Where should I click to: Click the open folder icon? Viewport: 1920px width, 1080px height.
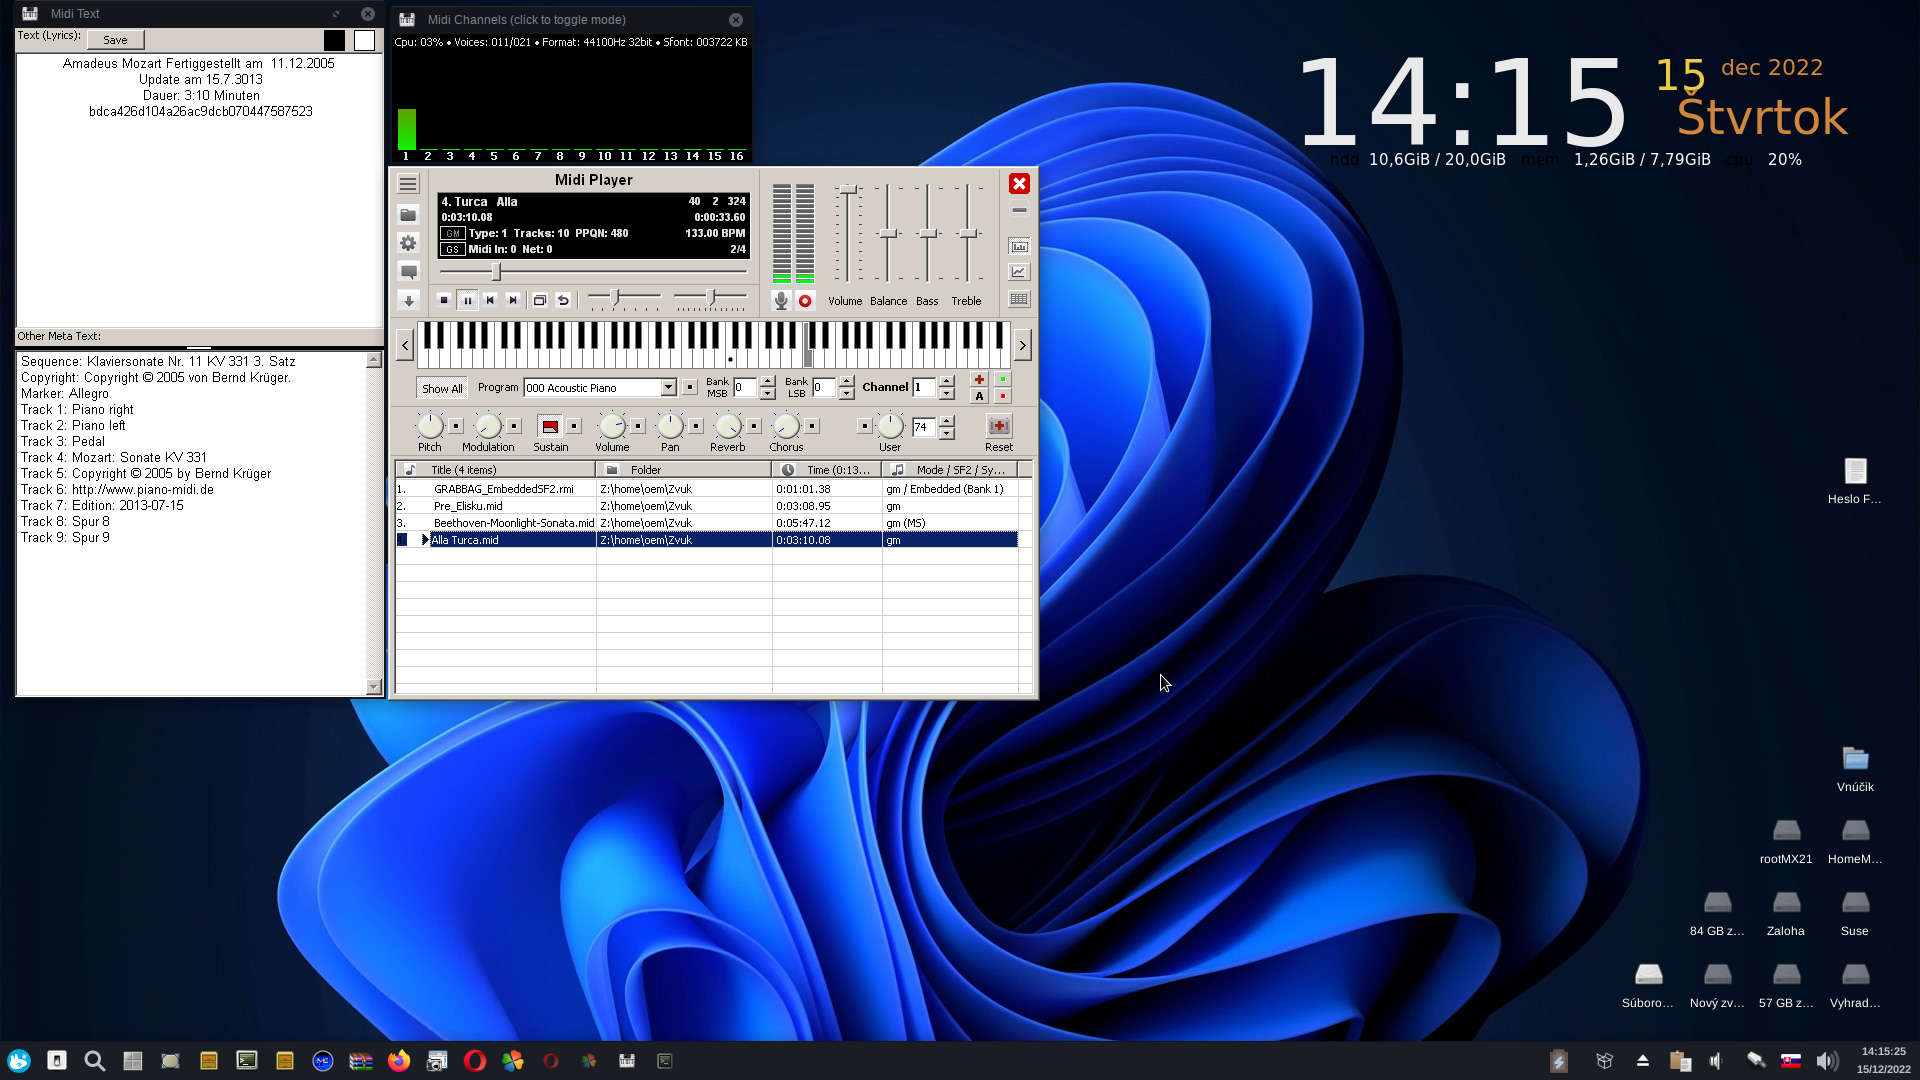(408, 214)
